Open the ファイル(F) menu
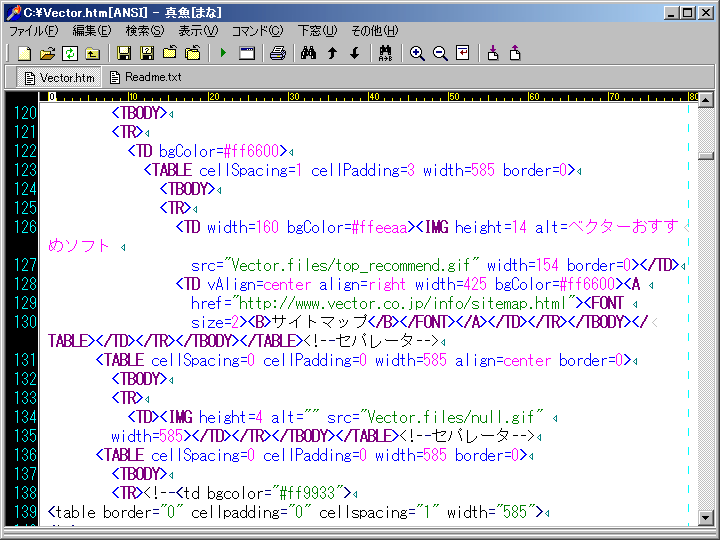 34,31
